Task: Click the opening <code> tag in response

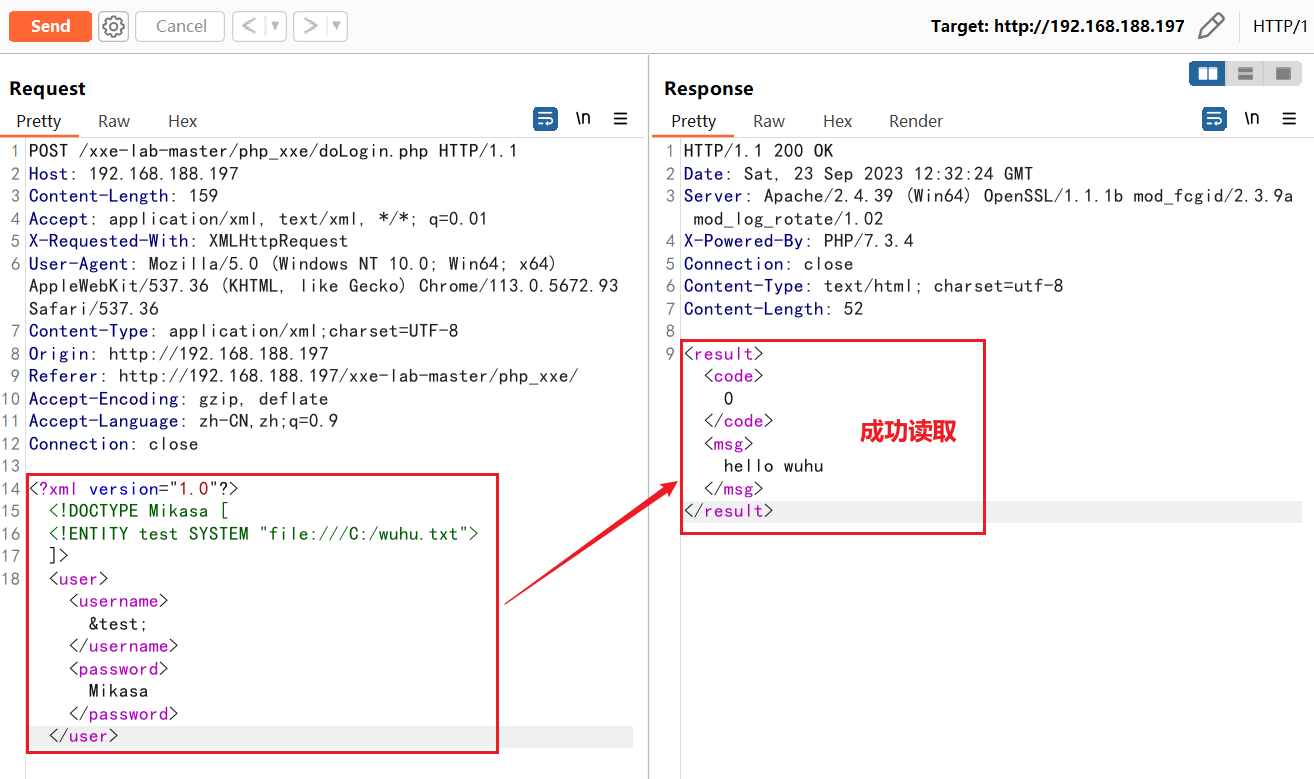Action: point(733,376)
